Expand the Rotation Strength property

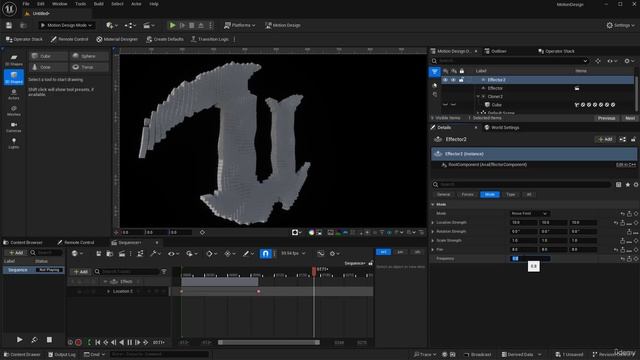click(x=433, y=232)
